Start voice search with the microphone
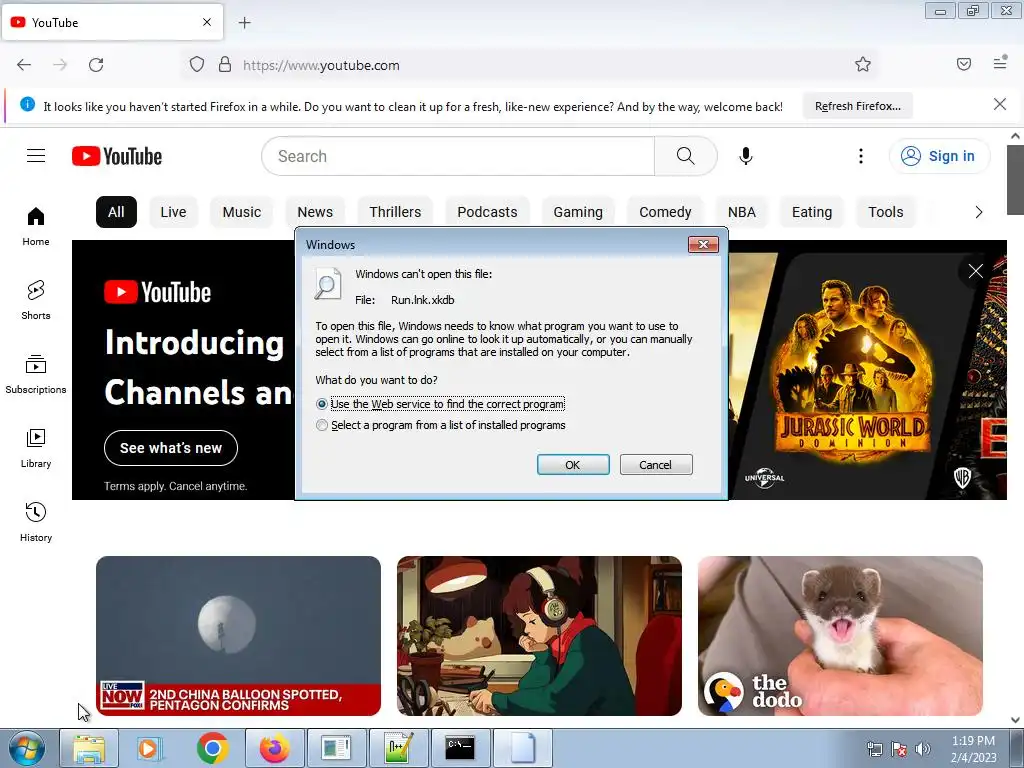This screenshot has height=768, width=1024. pyautogui.click(x=746, y=156)
